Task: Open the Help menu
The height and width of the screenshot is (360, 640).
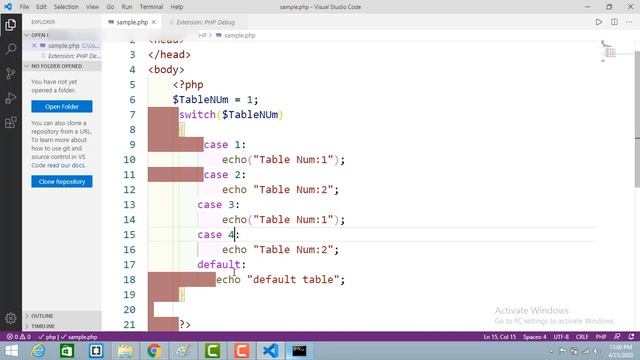Action: pyautogui.click(x=176, y=7)
